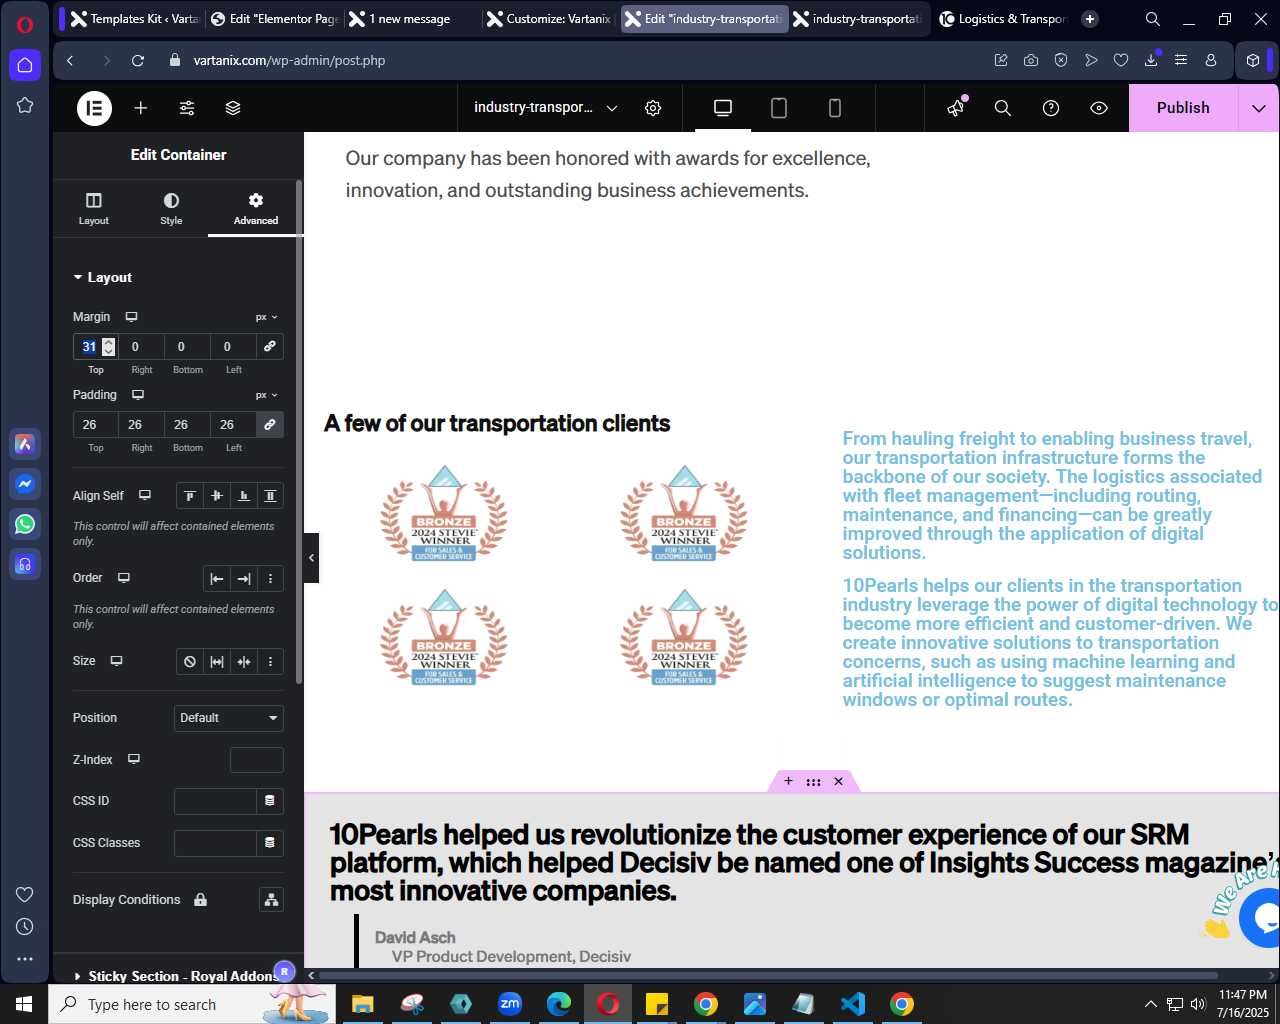The image size is (1280, 1024).
Task: Open Messenger in Opera sidebar
Action: pos(25,484)
